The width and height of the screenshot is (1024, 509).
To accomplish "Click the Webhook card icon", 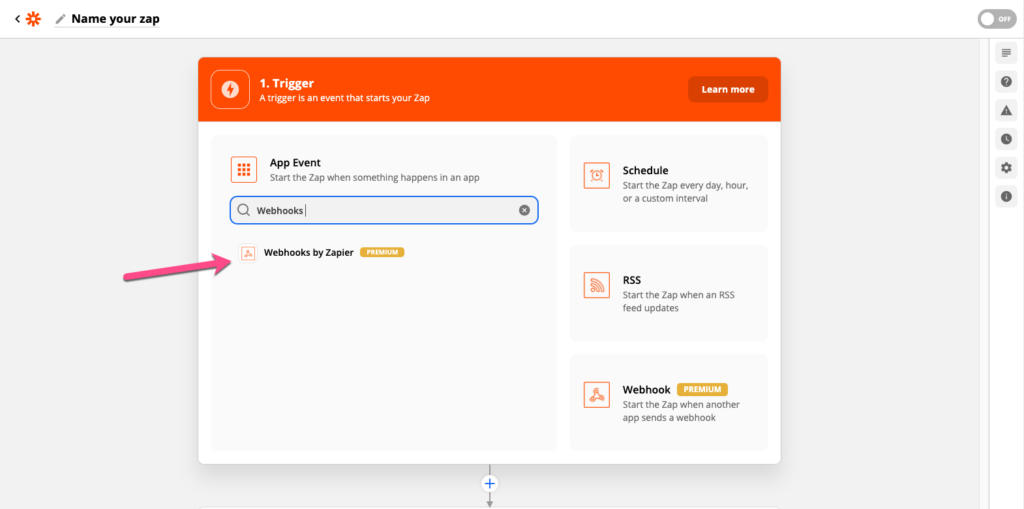I will [596, 395].
